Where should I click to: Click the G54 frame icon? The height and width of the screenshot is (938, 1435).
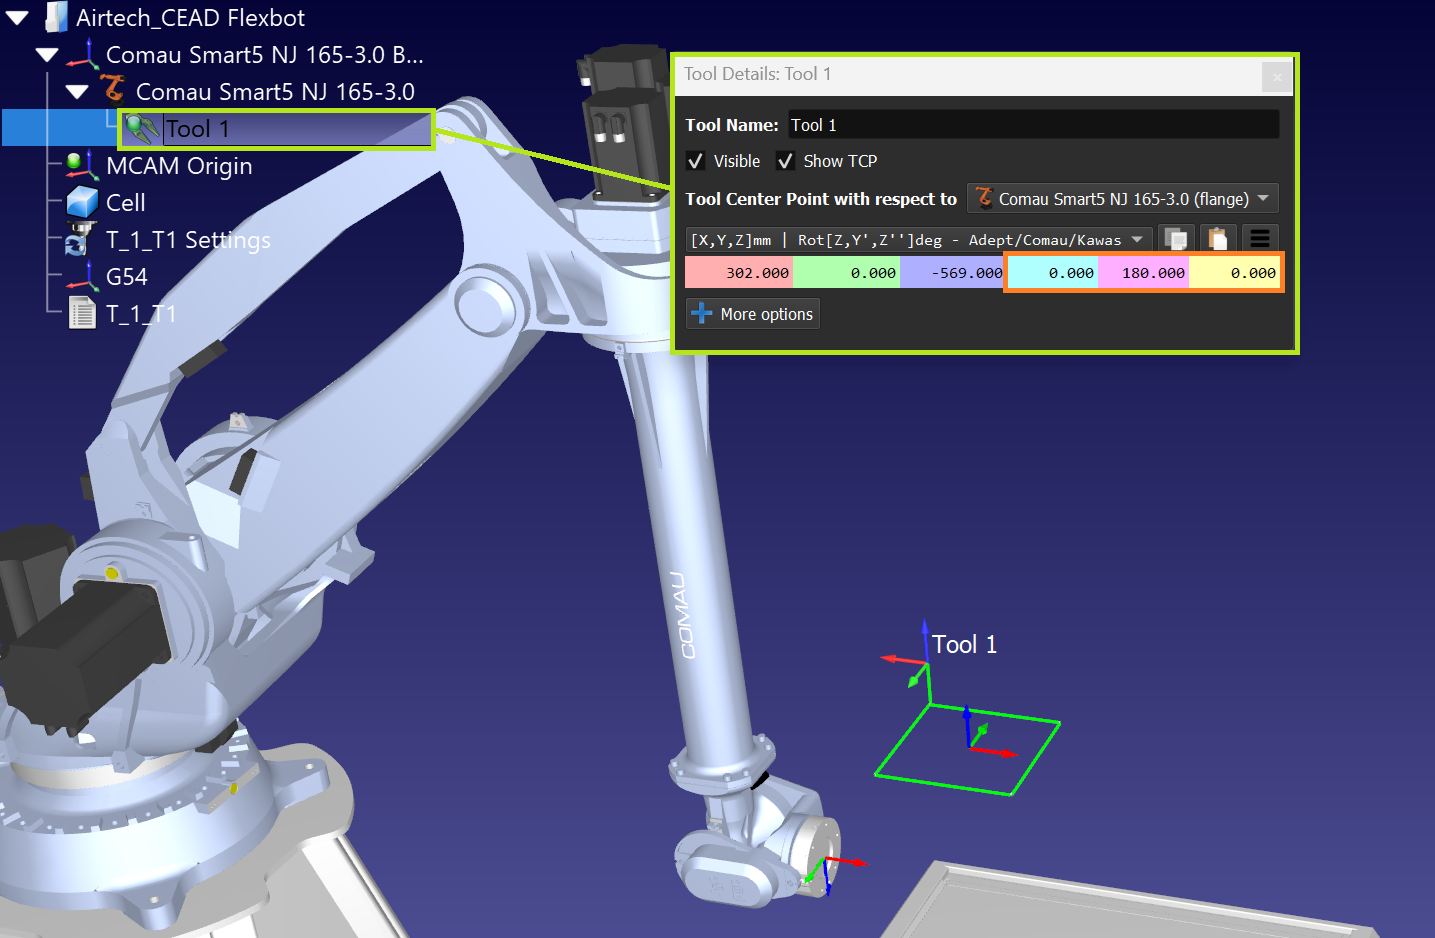tap(80, 276)
